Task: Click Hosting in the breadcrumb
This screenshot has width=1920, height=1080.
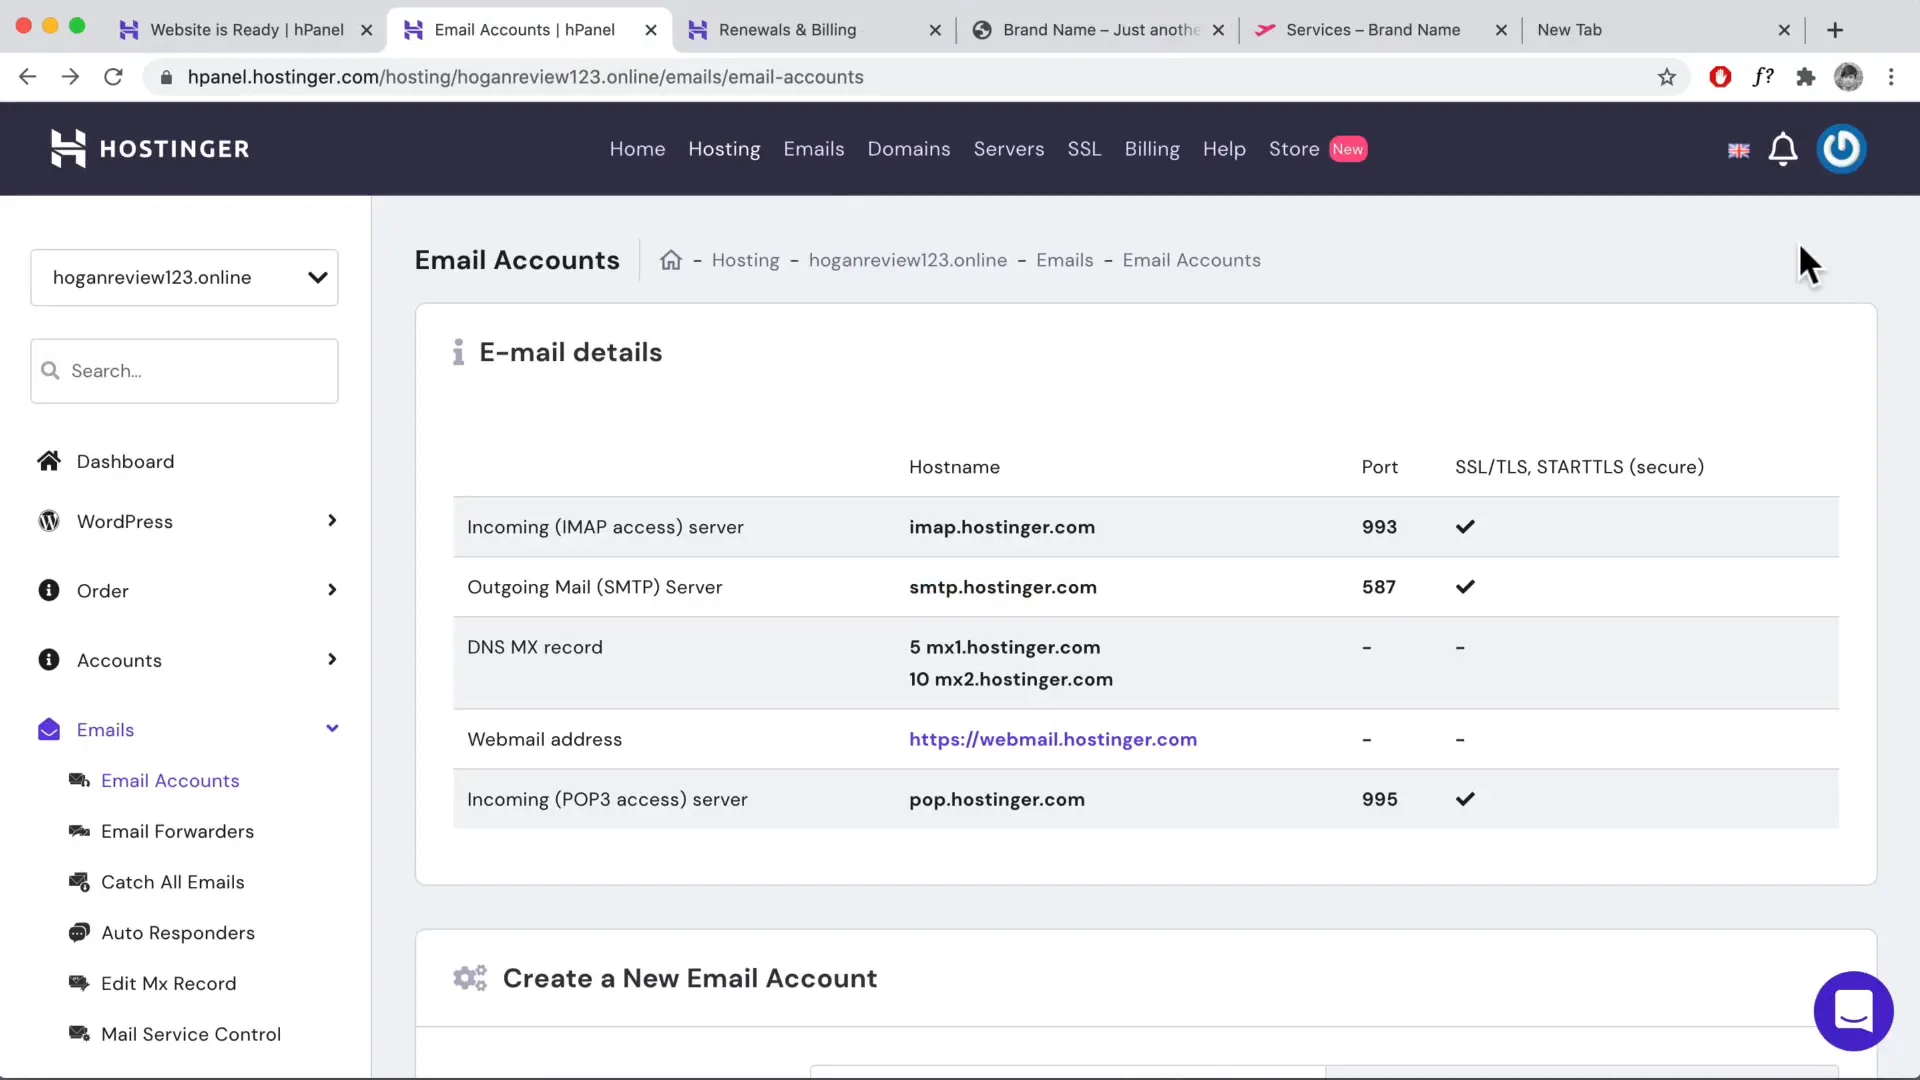Action: pyautogui.click(x=745, y=260)
